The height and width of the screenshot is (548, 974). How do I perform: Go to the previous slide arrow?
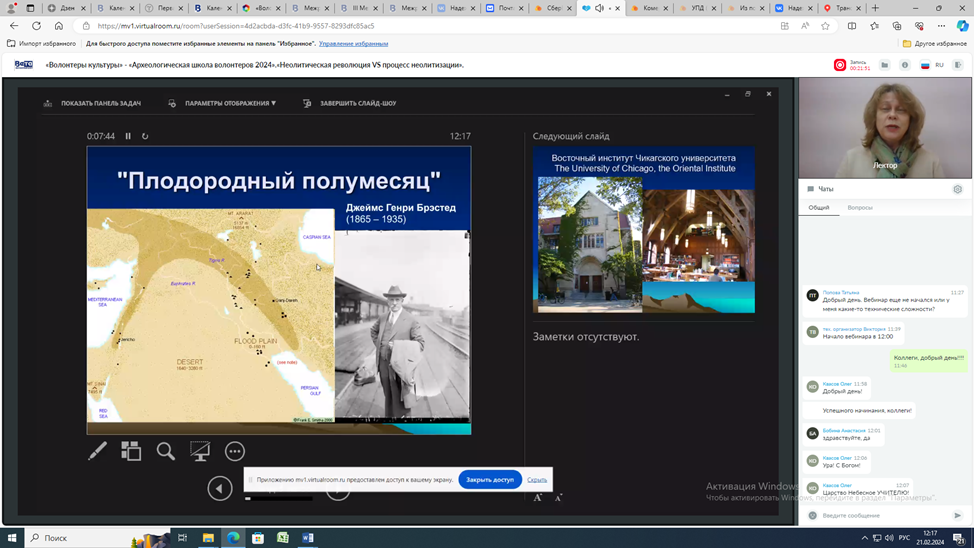click(x=220, y=488)
